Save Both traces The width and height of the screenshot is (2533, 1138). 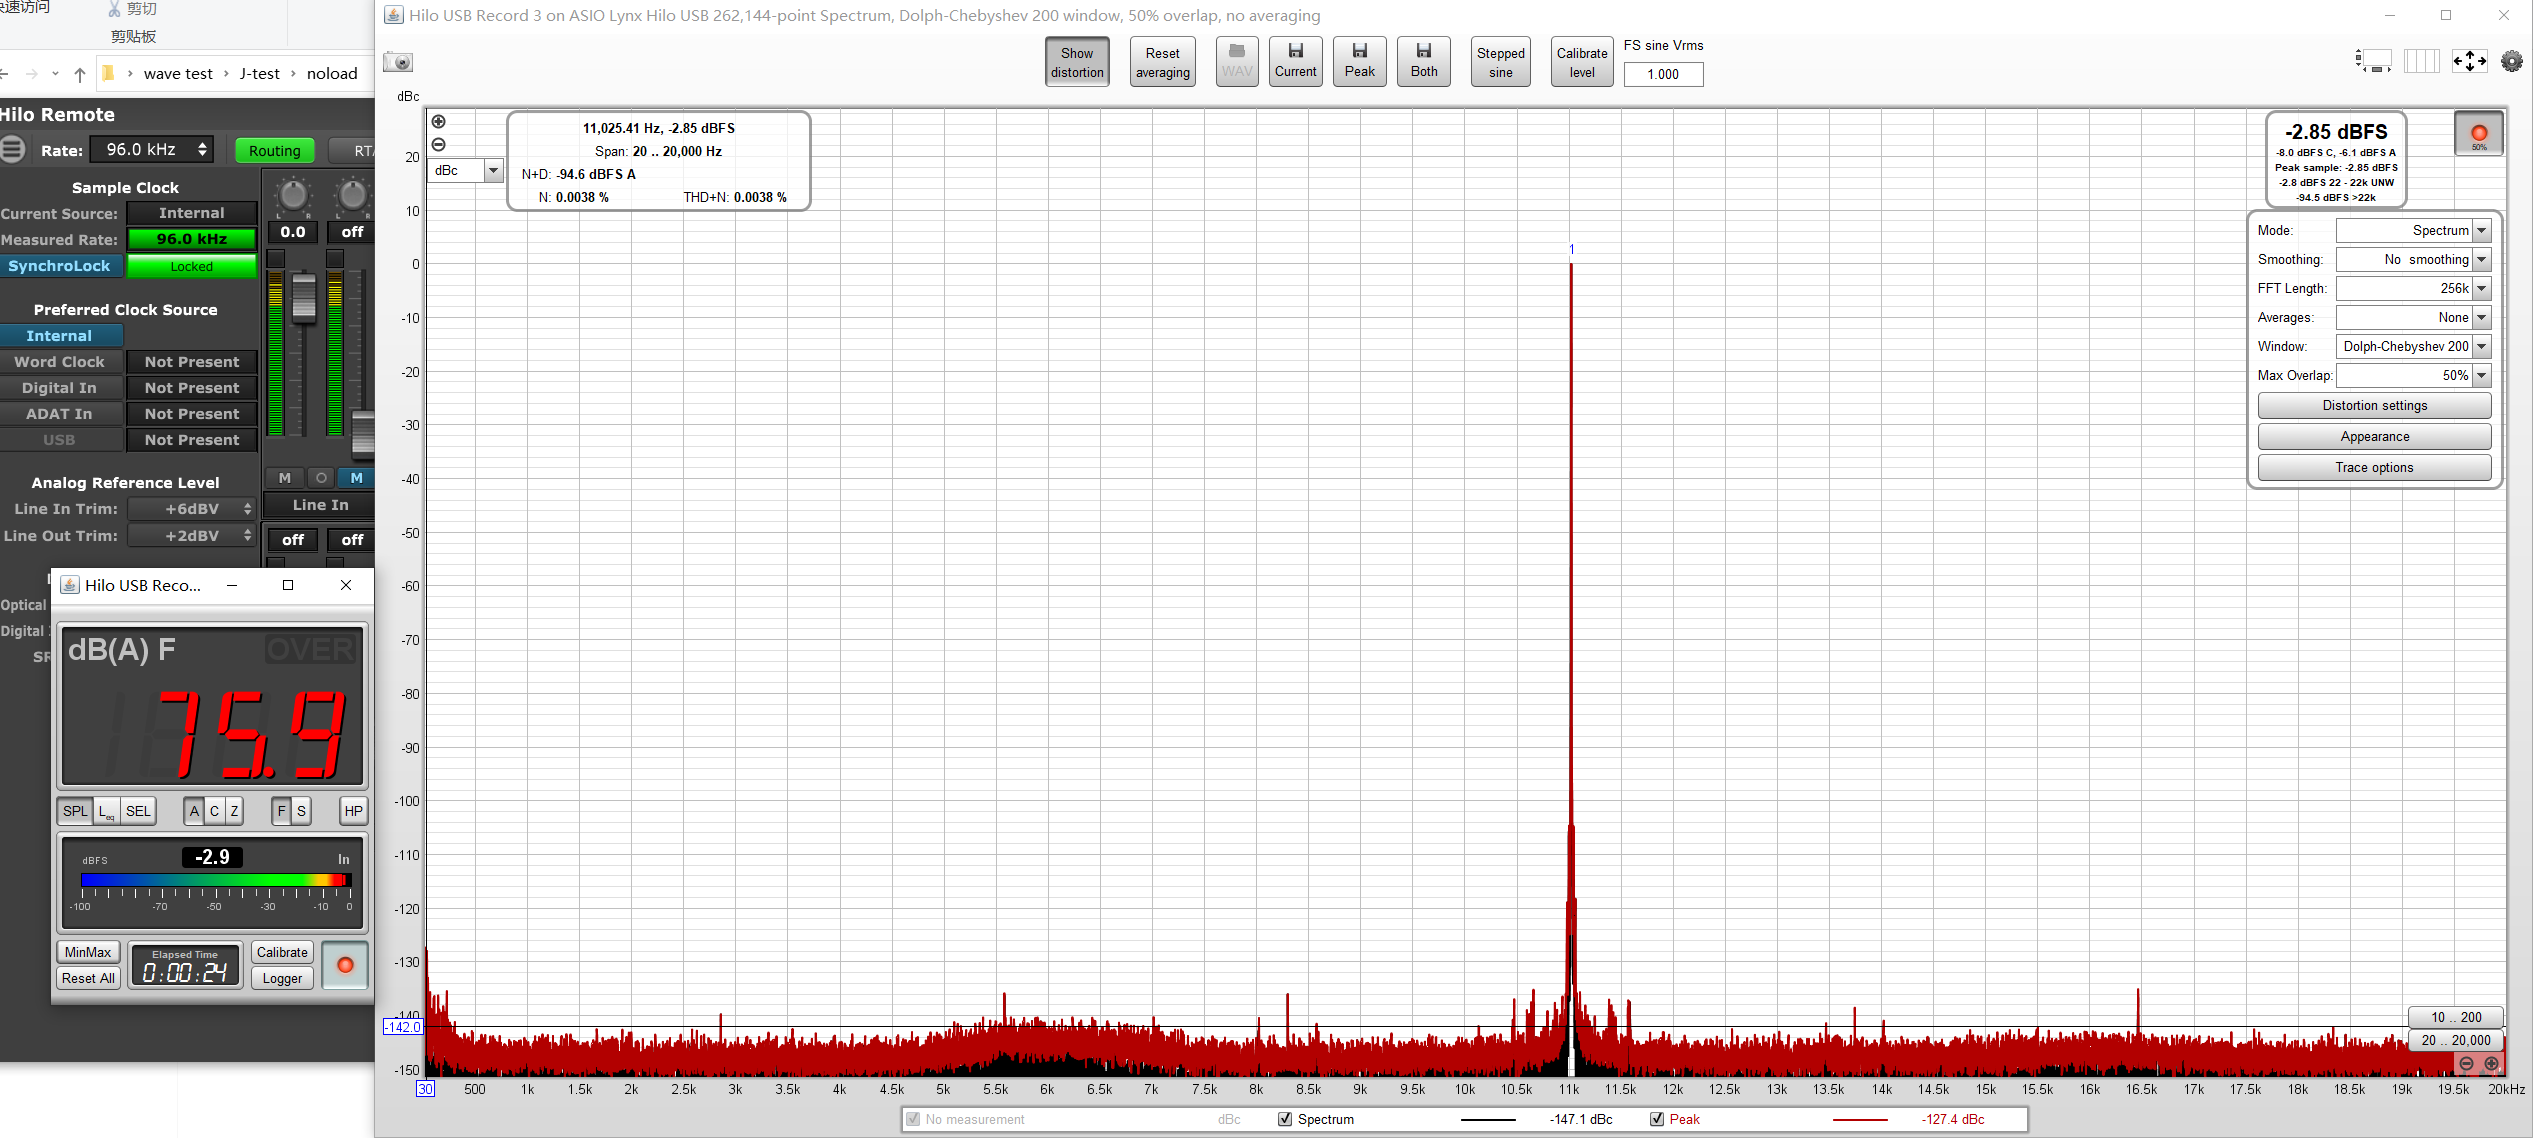coord(1423,61)
